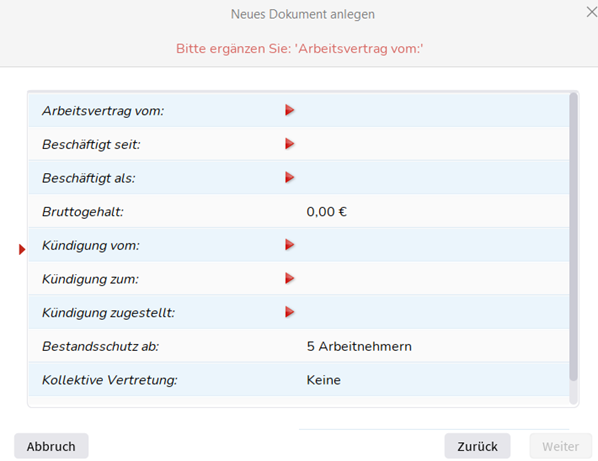Click red arrow beside Beschäftigt als
The width and height of the screenshot is (598, 461).
click(x=289, y=177)
